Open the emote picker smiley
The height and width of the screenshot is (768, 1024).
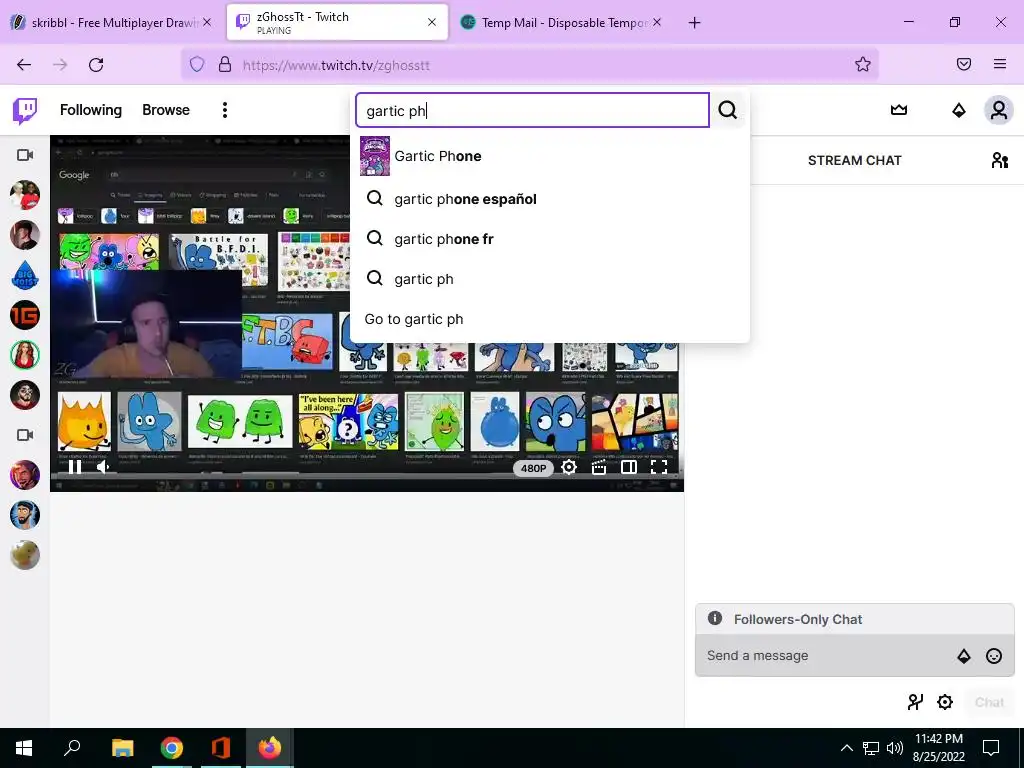point(994,656)
